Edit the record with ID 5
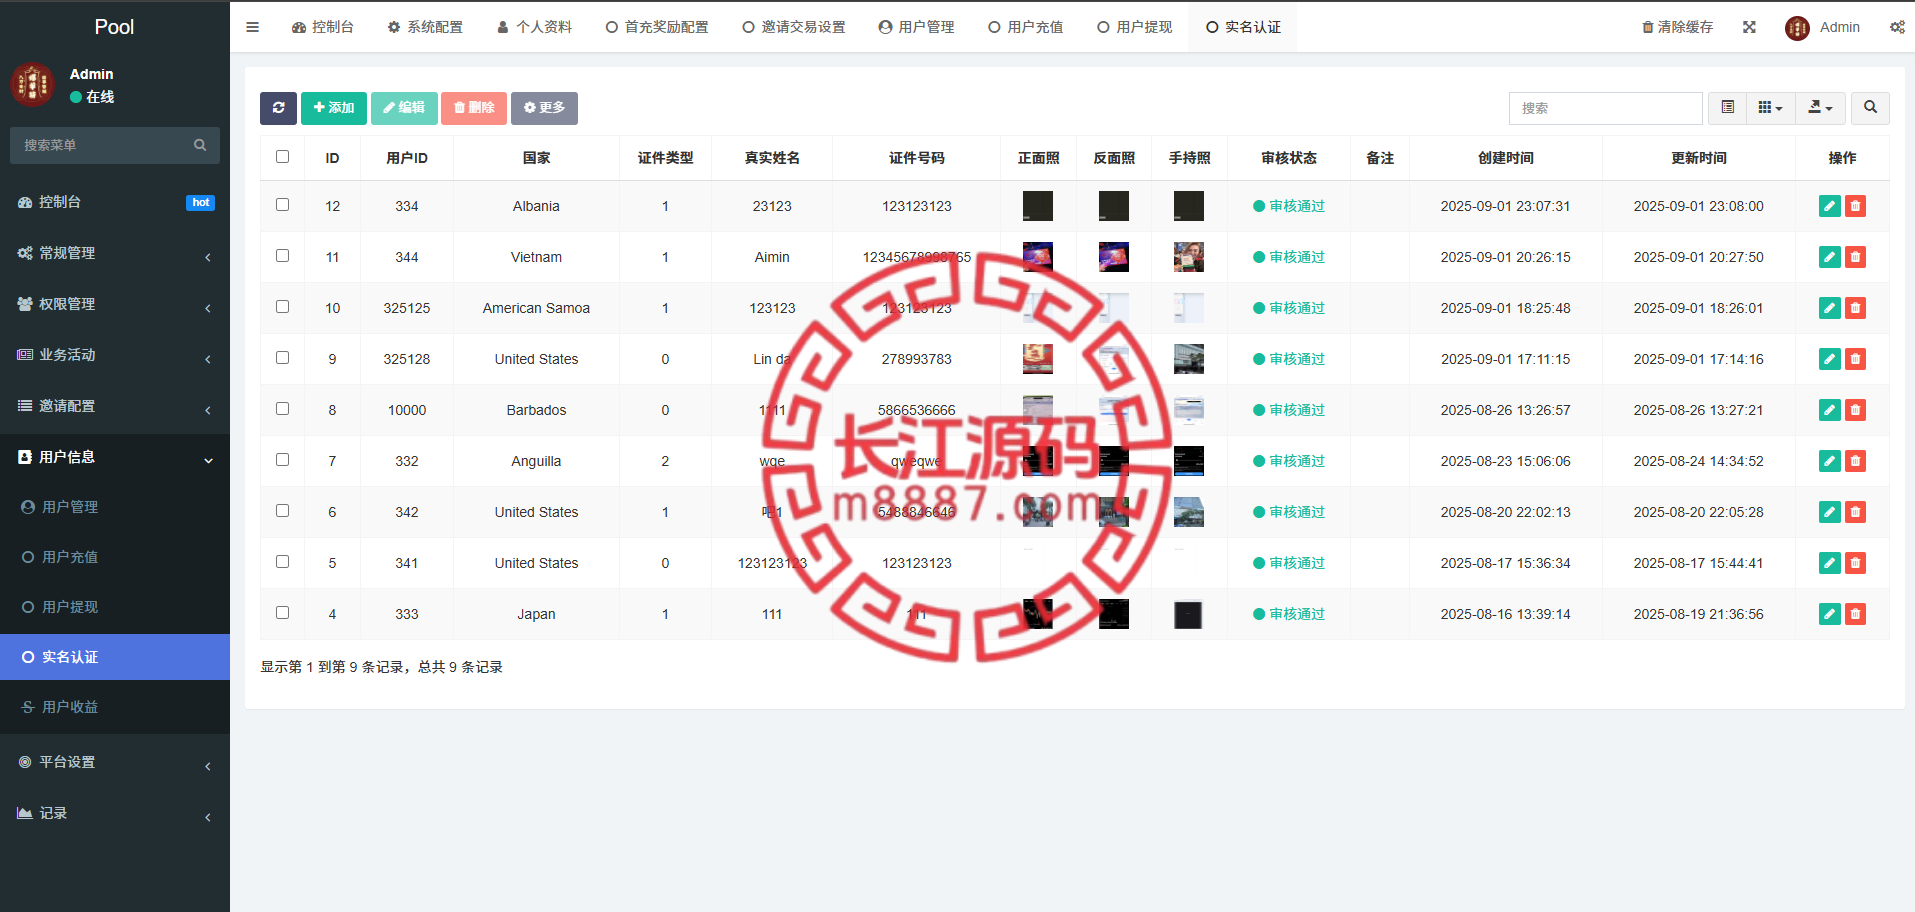1915x912 pixels. 1830,563
